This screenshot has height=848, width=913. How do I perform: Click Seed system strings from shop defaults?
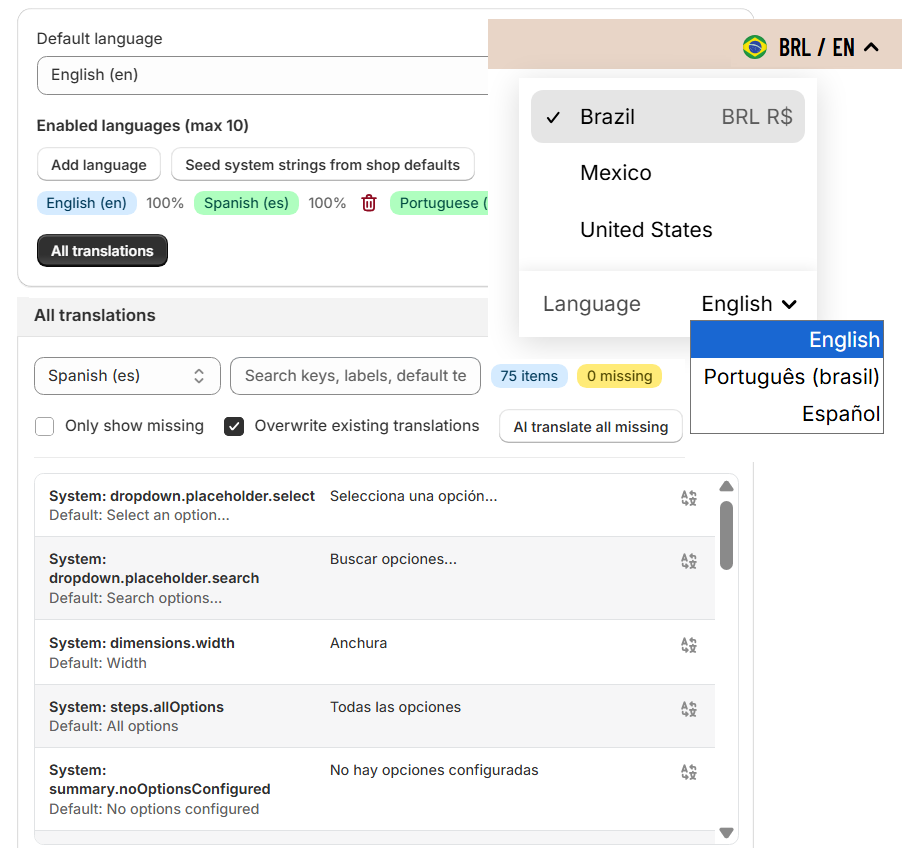tap(323, 165)
